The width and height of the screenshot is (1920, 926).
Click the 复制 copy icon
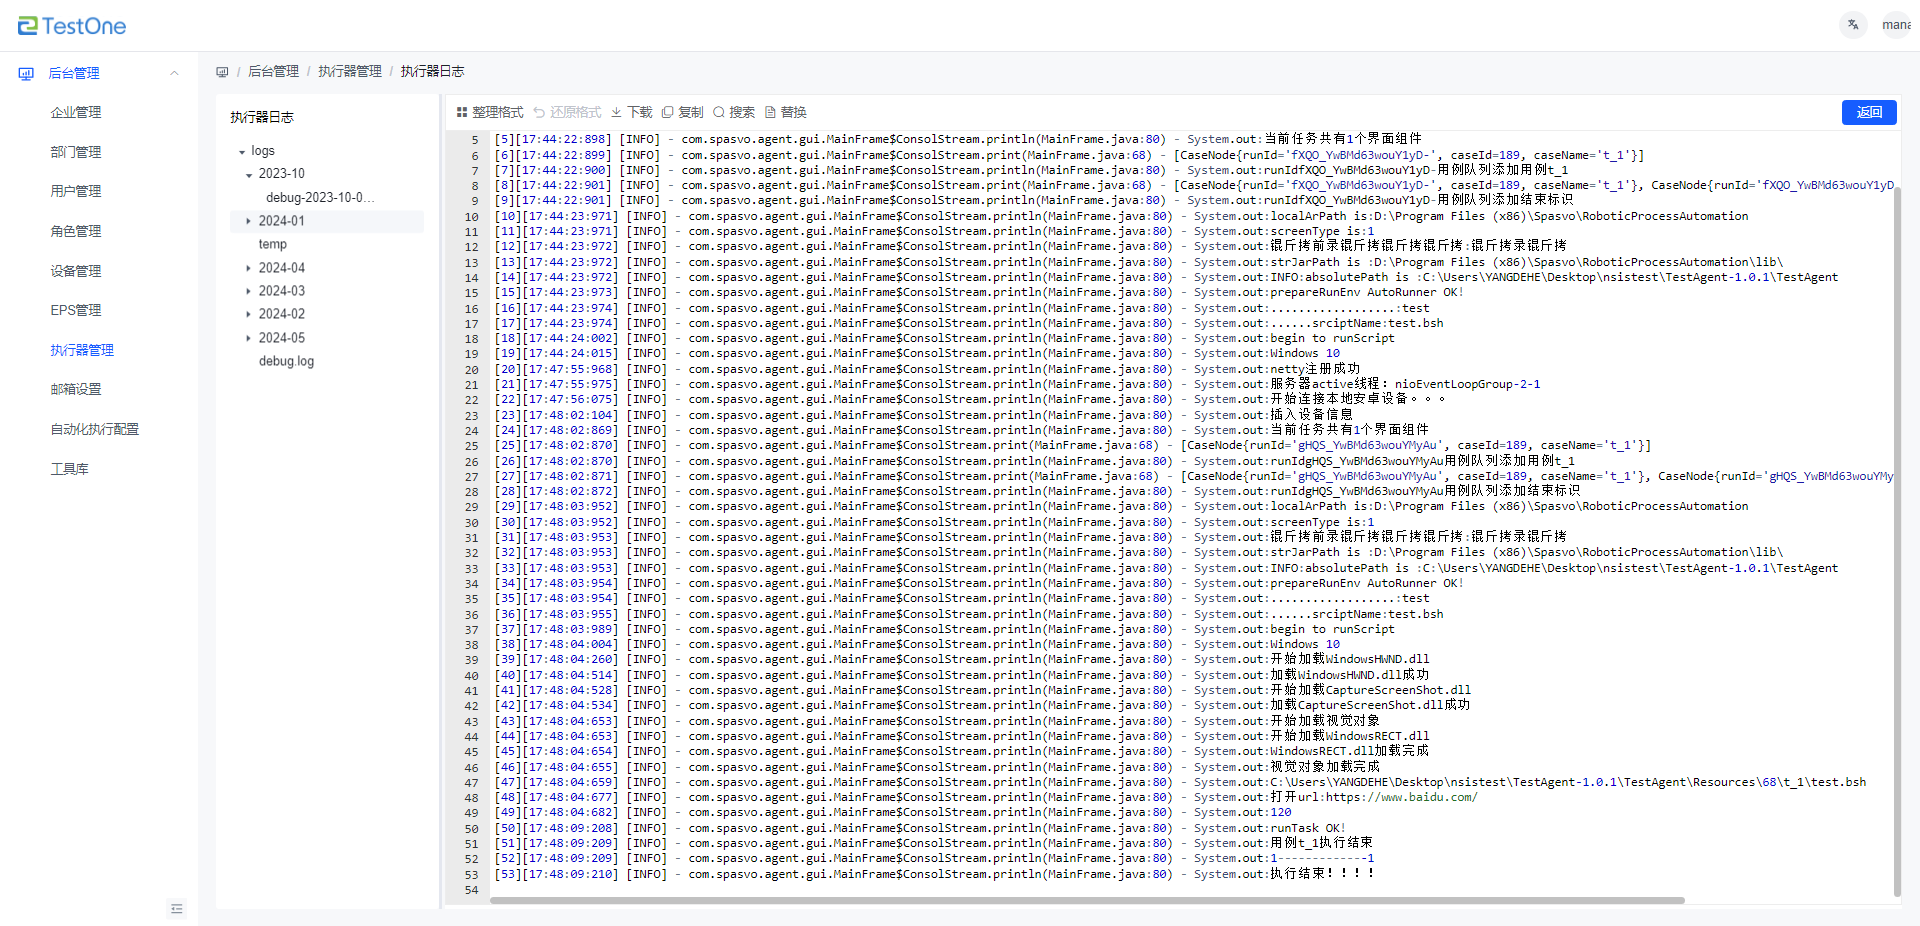pos(668,112)
